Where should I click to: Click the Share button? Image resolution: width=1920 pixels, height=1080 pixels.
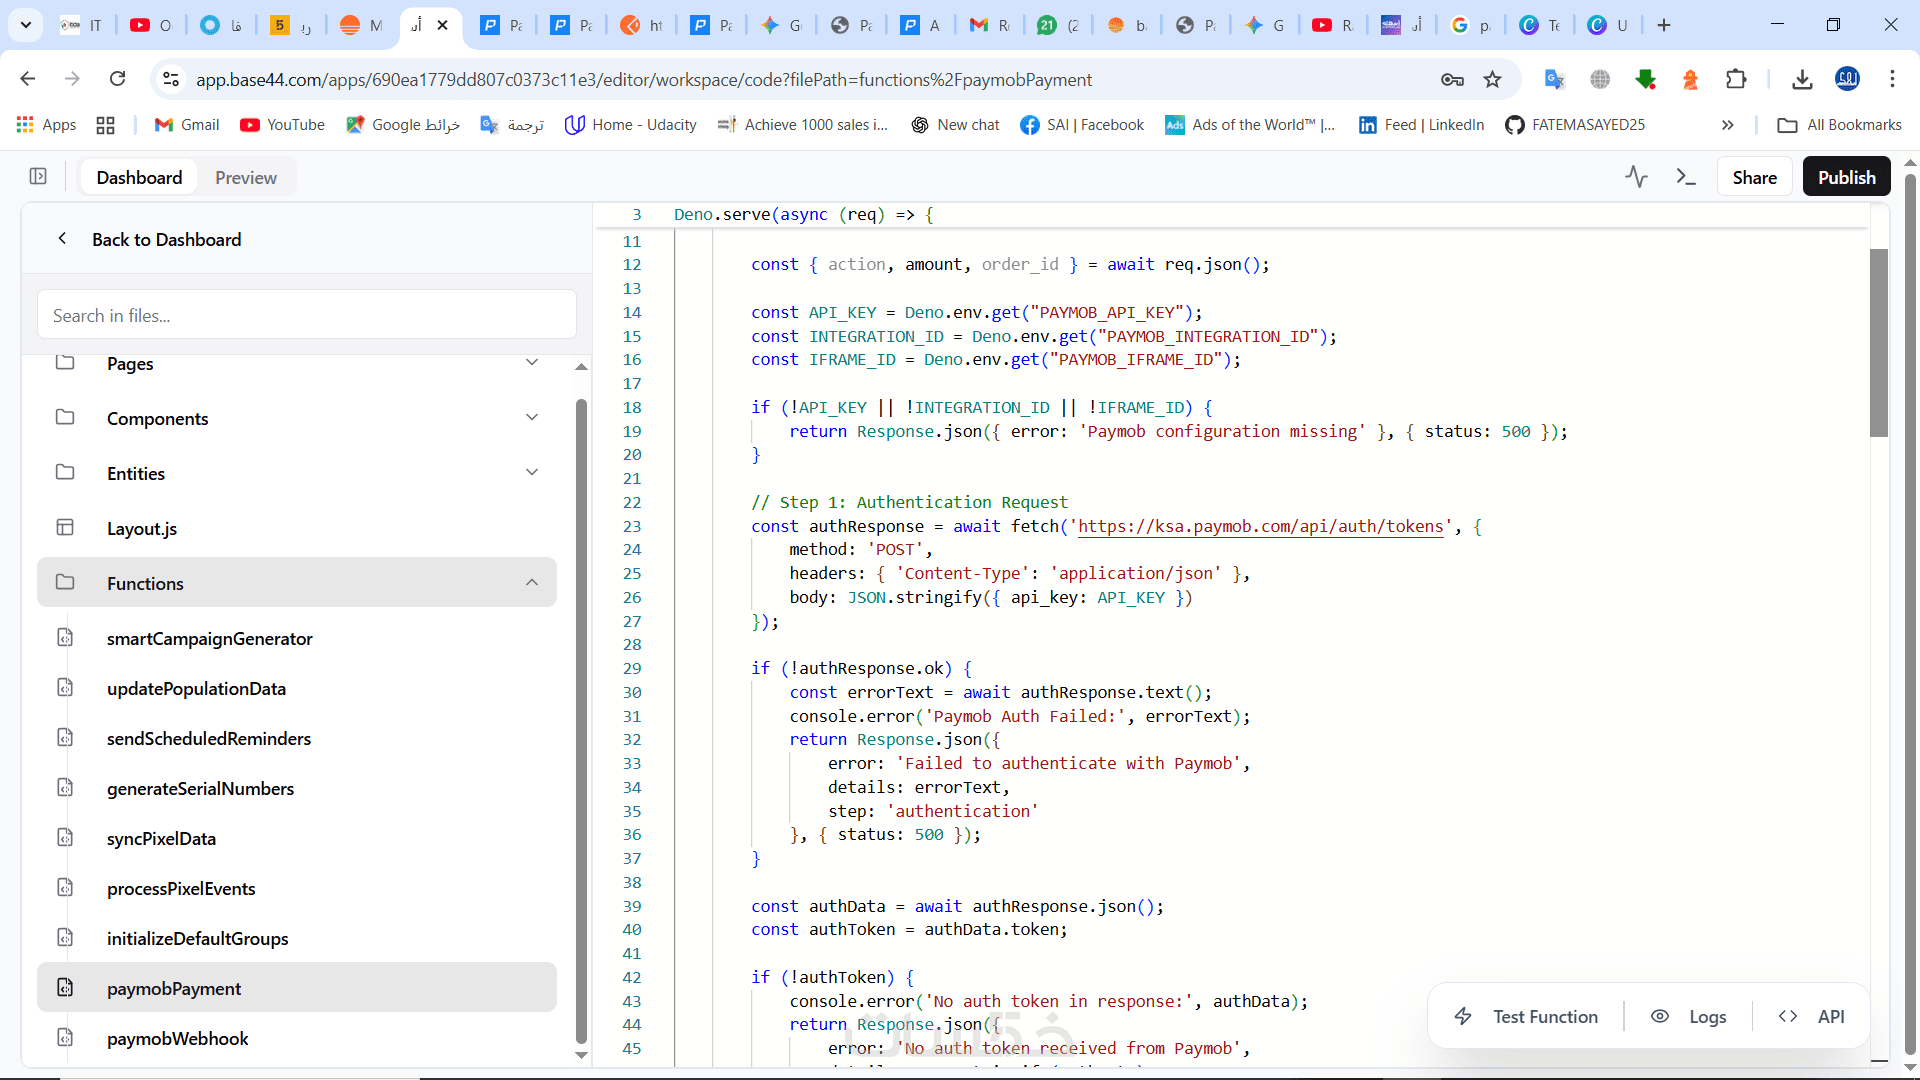[1754, 177]
